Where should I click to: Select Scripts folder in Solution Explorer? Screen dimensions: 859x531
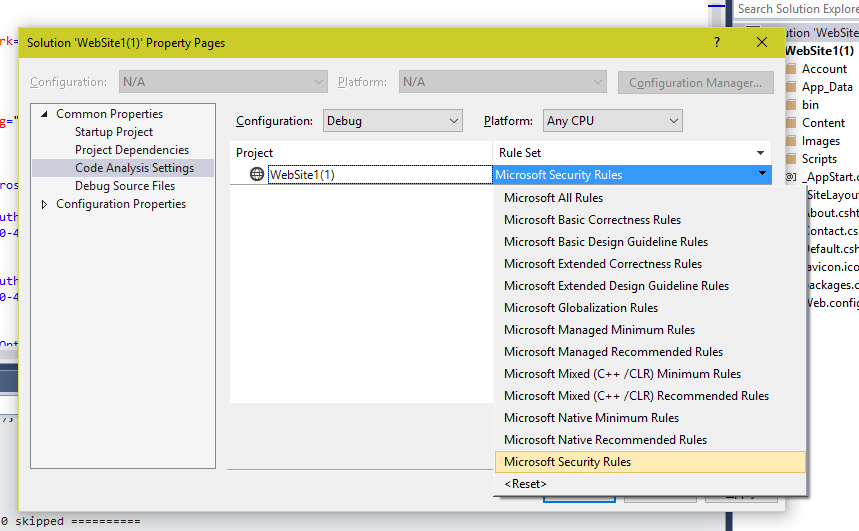pos(819,159)
